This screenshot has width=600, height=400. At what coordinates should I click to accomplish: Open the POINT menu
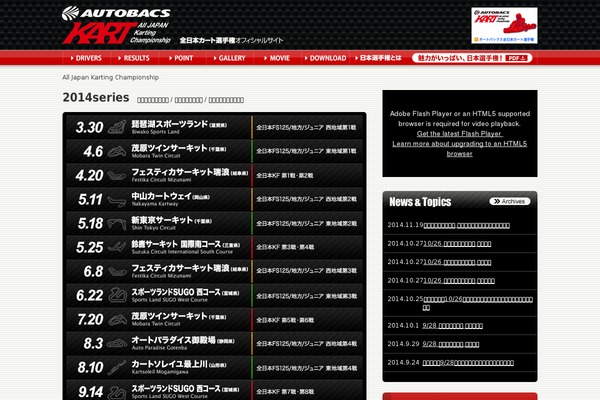coord(181,58)
